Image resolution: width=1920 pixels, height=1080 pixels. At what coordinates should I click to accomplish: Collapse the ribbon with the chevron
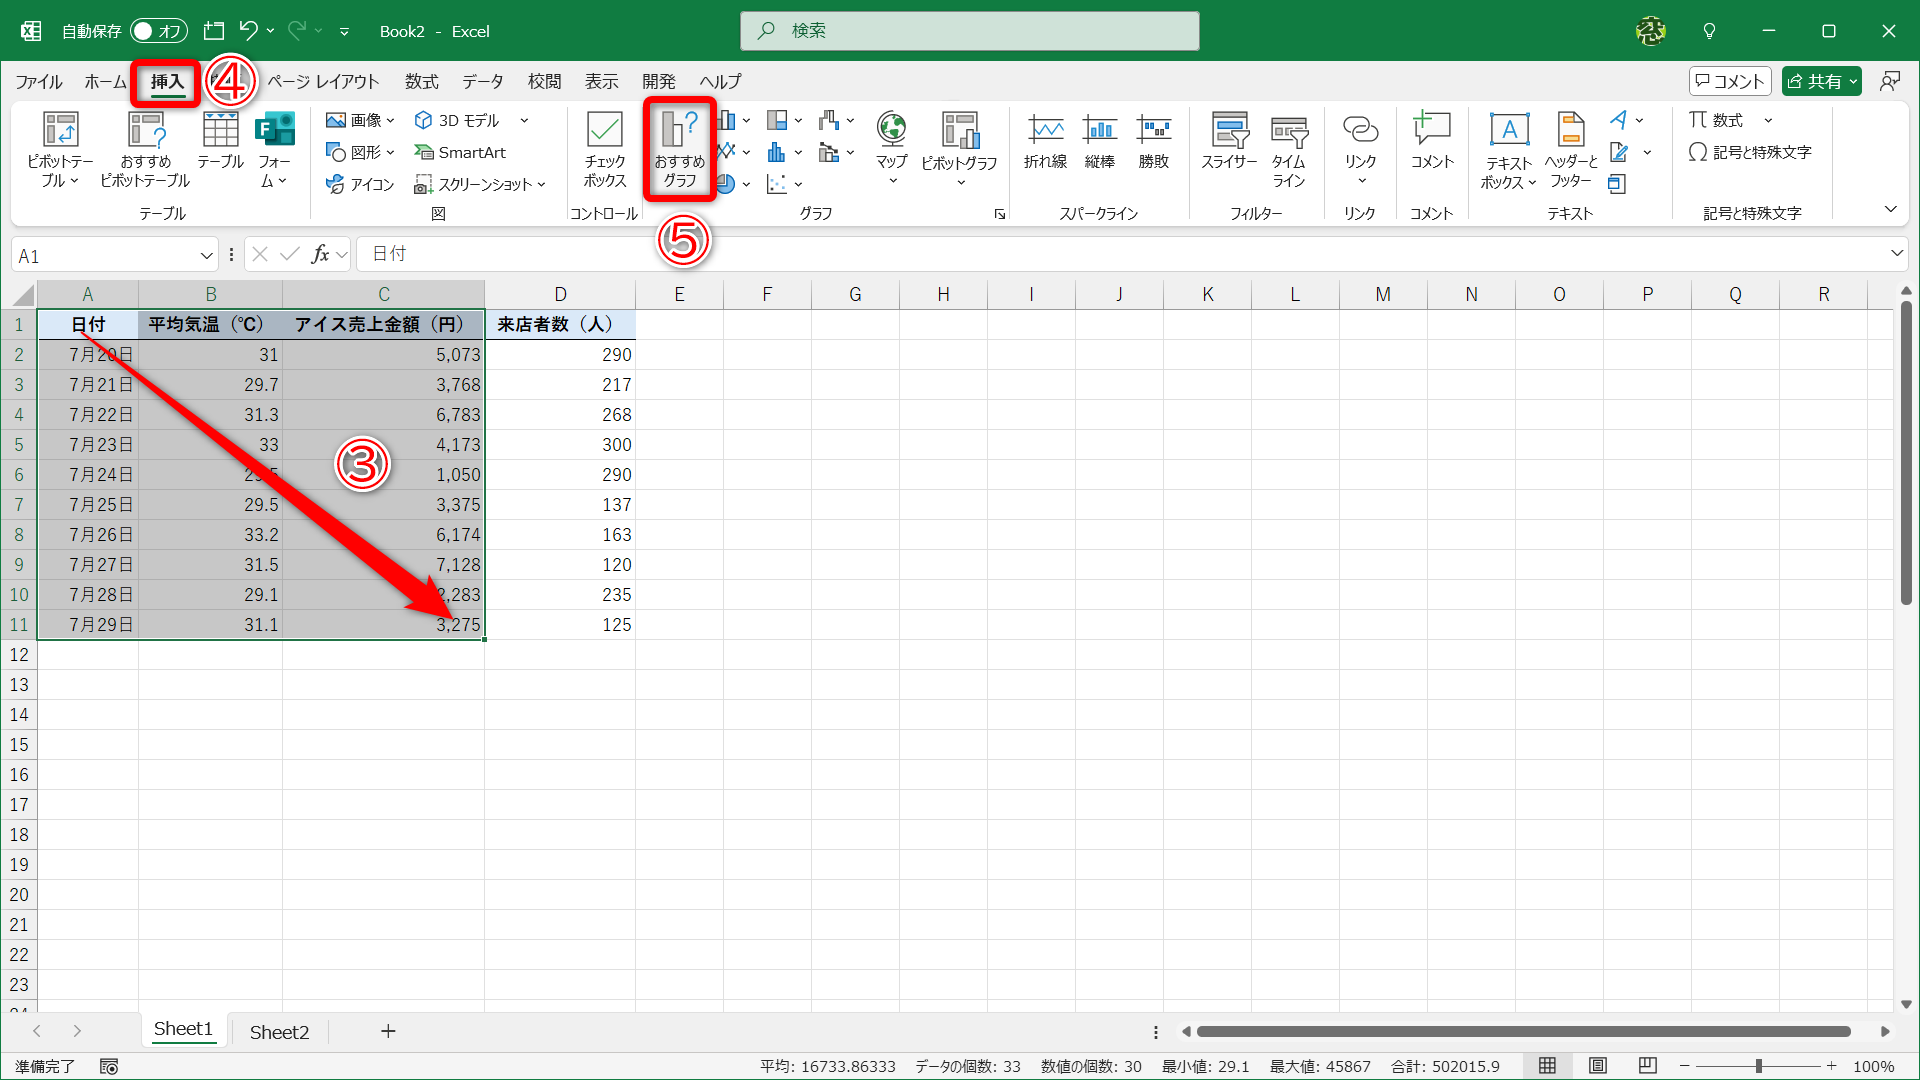pyautogui.click(x=1890, y=209)
